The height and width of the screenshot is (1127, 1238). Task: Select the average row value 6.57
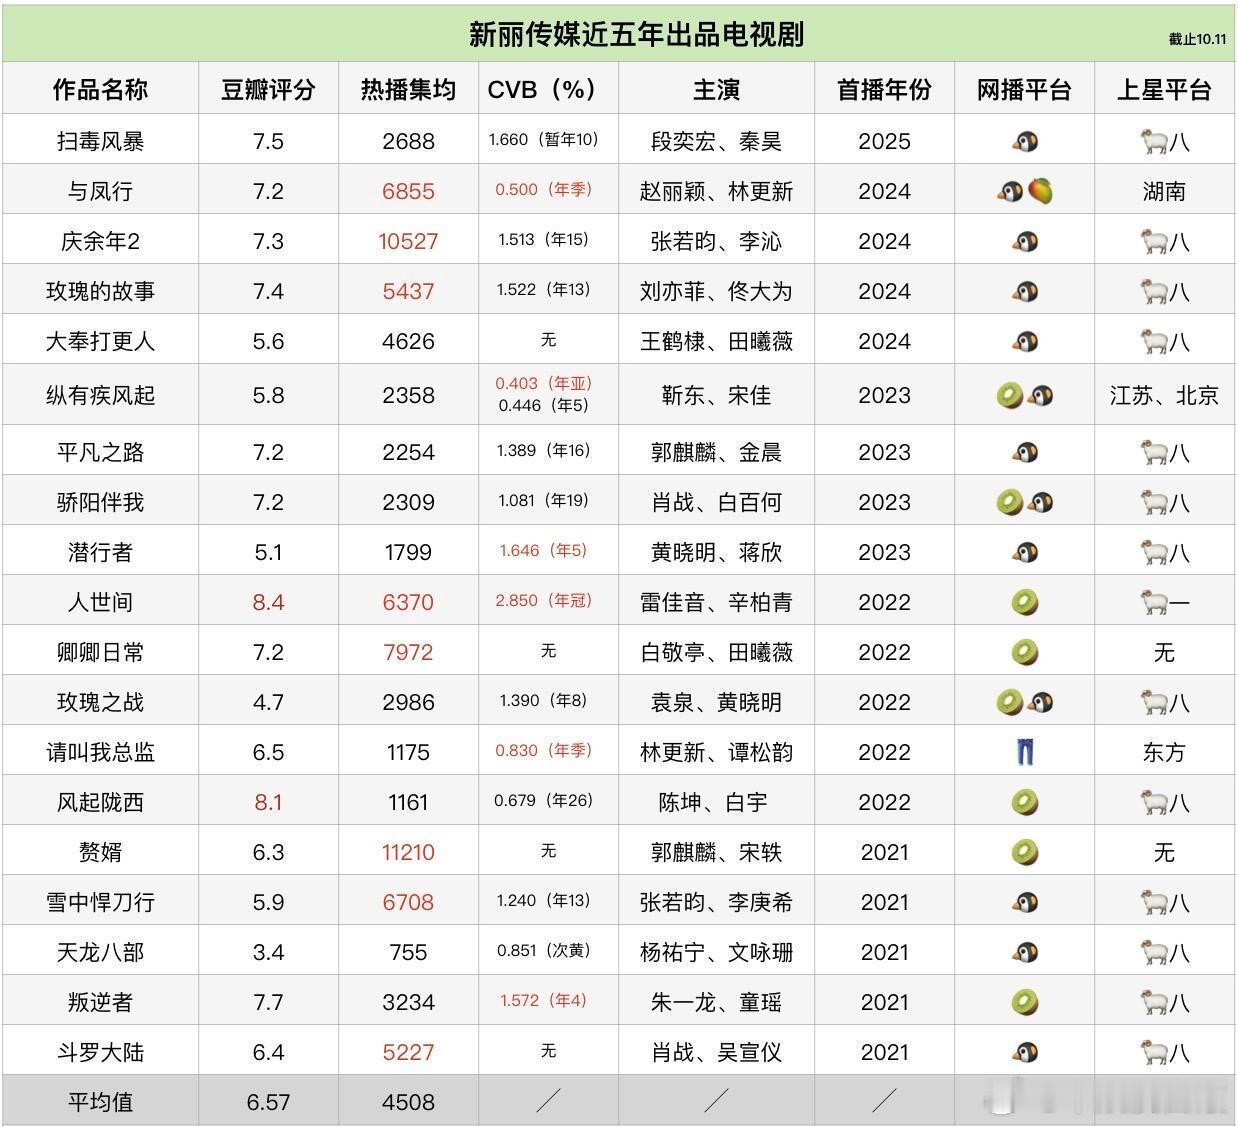[x=266, y=1101]
